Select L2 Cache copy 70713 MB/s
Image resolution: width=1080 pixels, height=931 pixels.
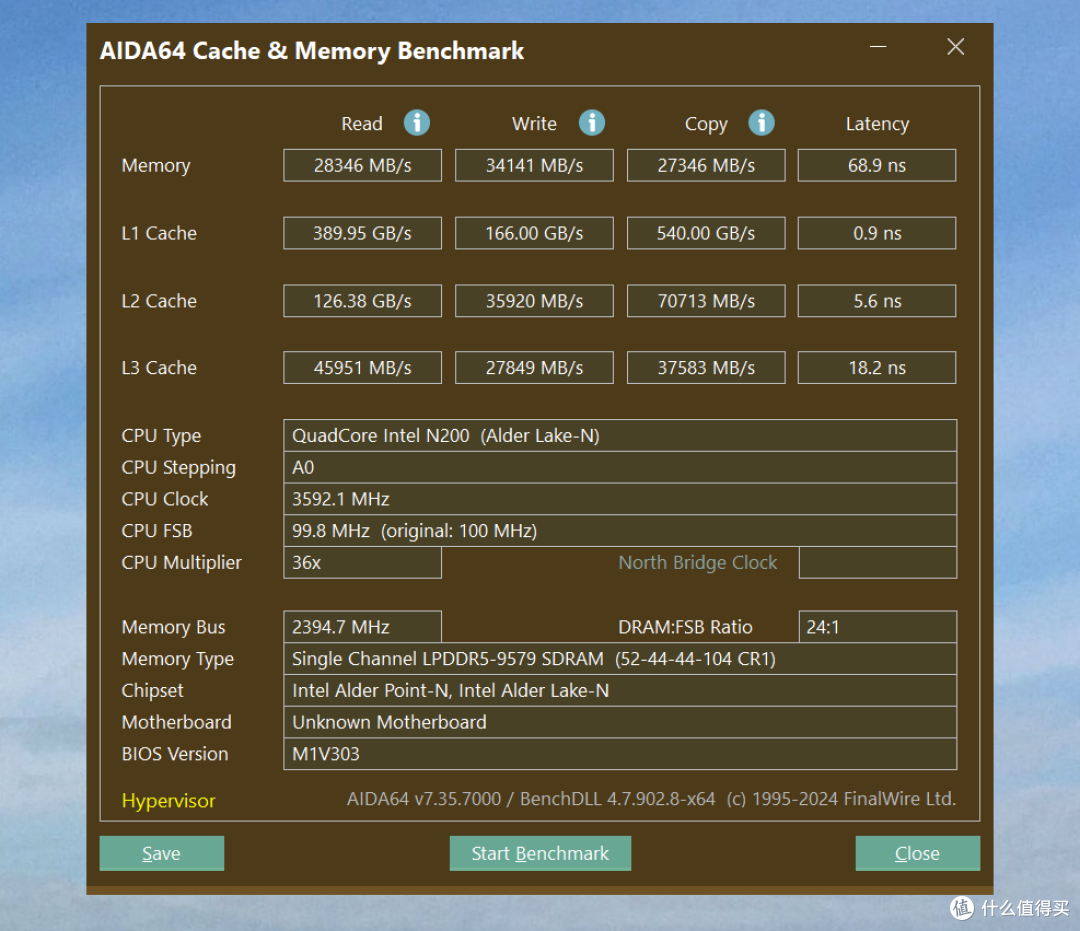(x=706, y=301)
